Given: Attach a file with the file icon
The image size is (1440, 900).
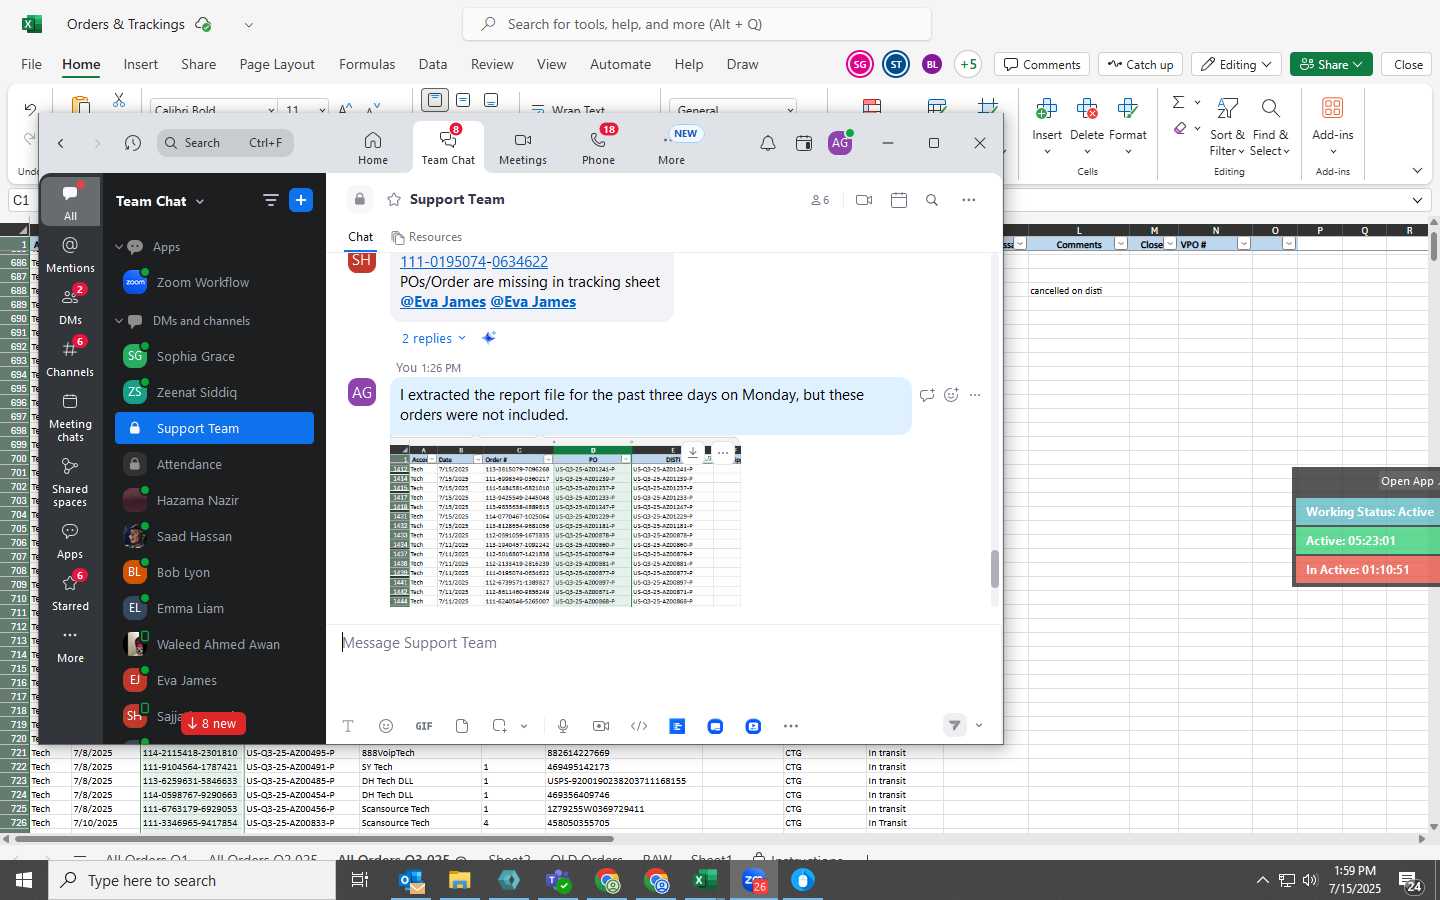Looking at the screenshot, I should click(462, 726).
